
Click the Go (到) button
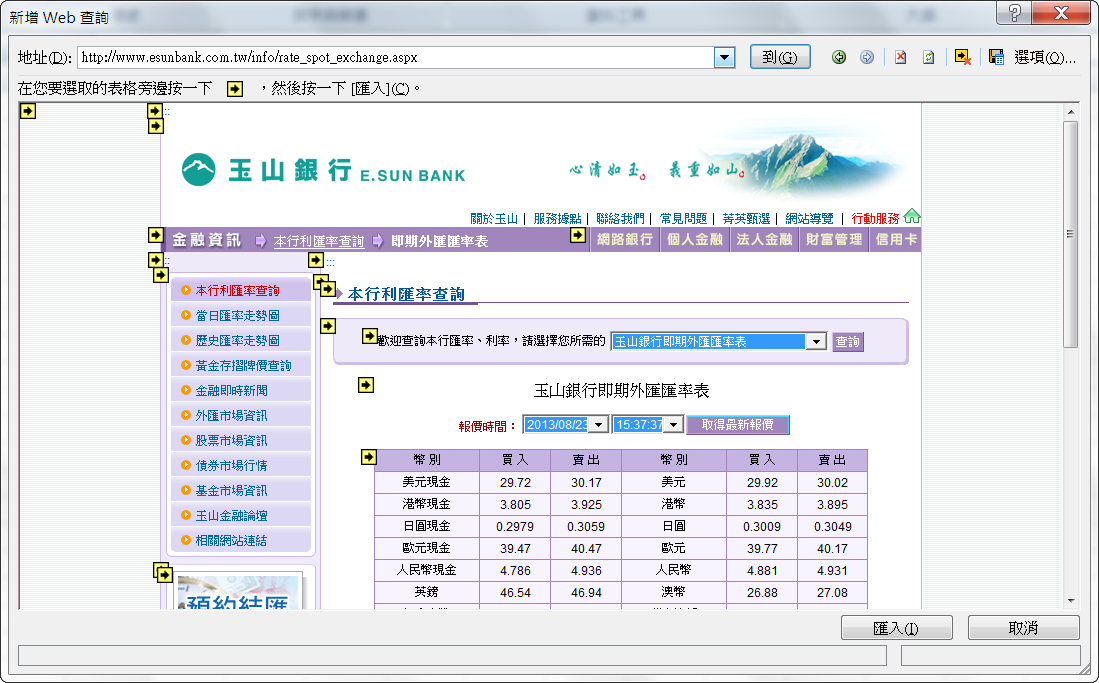click(780, 57)
